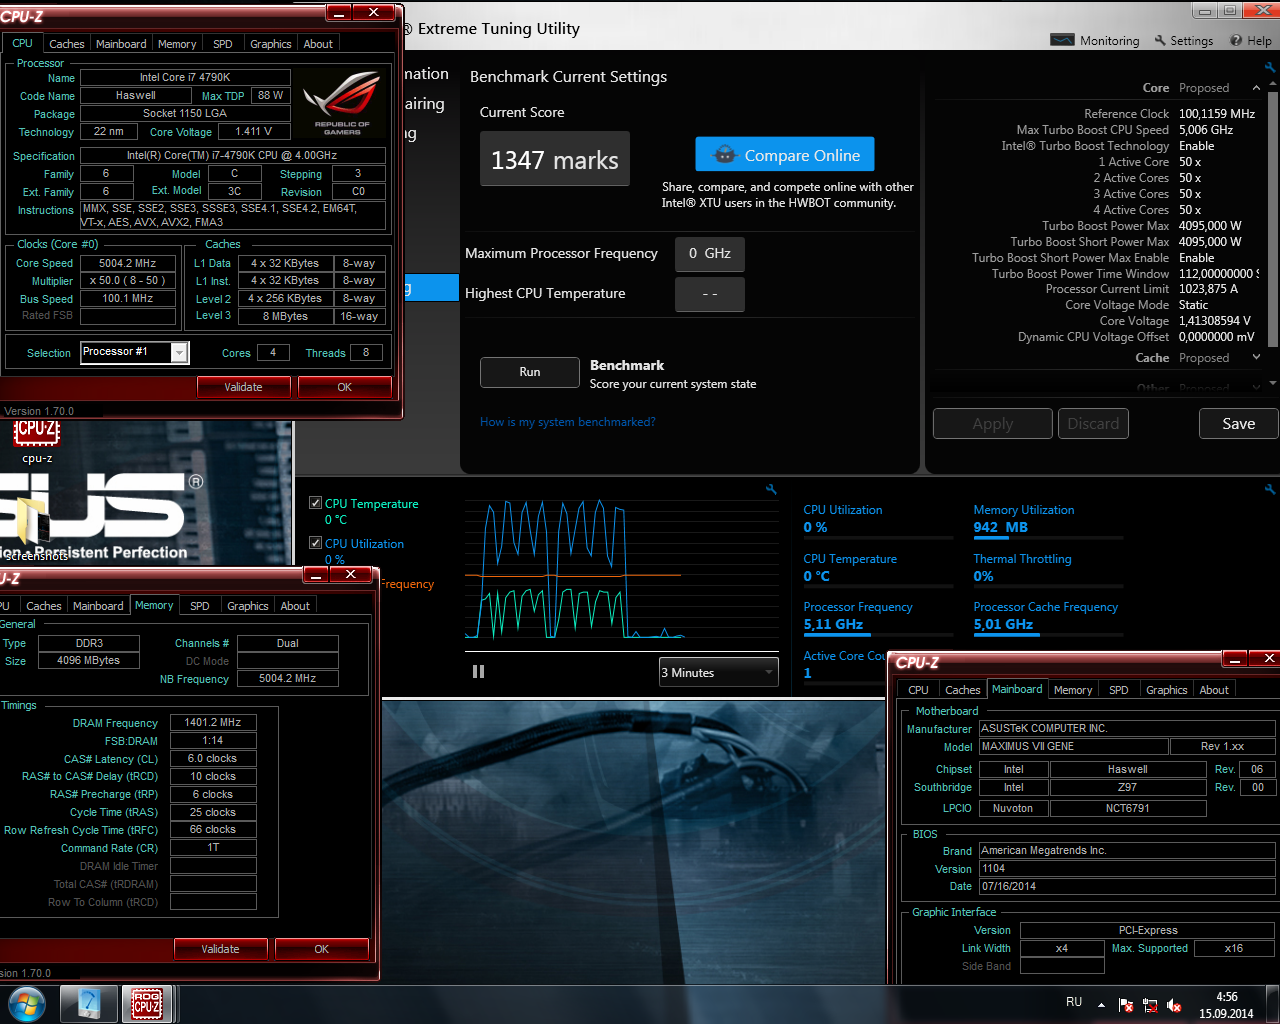The height and width of the screenshot is (1024, 1280).
Task: Click the network tray icon with red X
Action: click(1150, 1005)
